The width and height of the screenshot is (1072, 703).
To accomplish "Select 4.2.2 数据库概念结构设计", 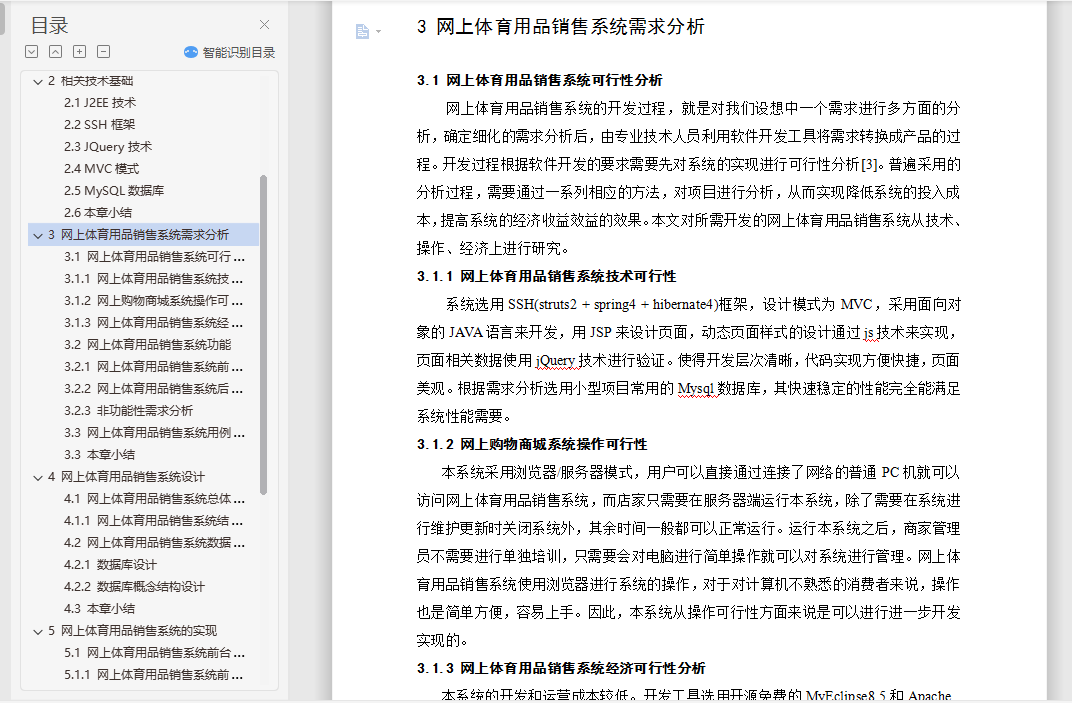I will (134, 586).
